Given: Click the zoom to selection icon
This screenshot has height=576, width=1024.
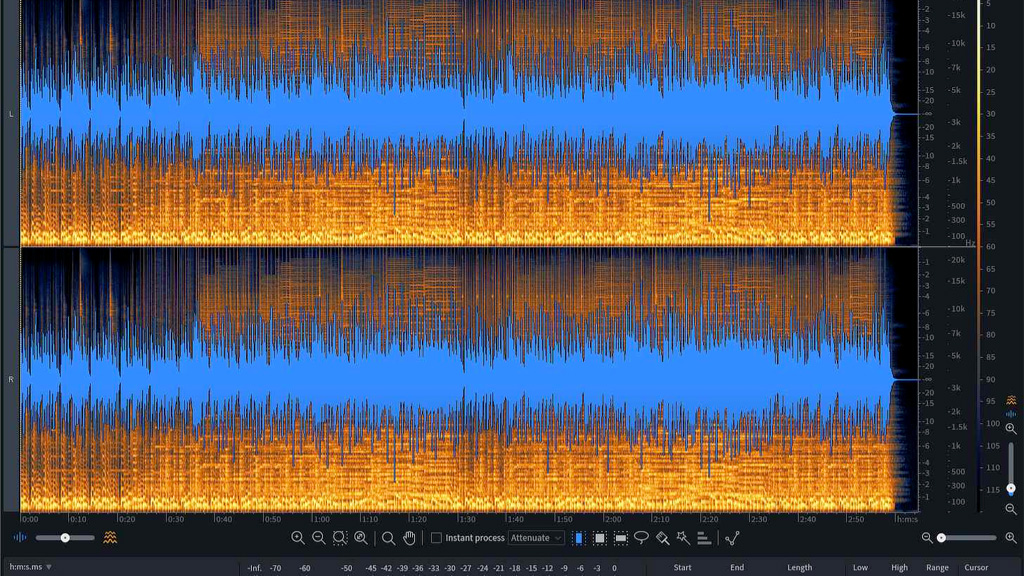Looking at the screenshot, I should (x=340, y=537).
